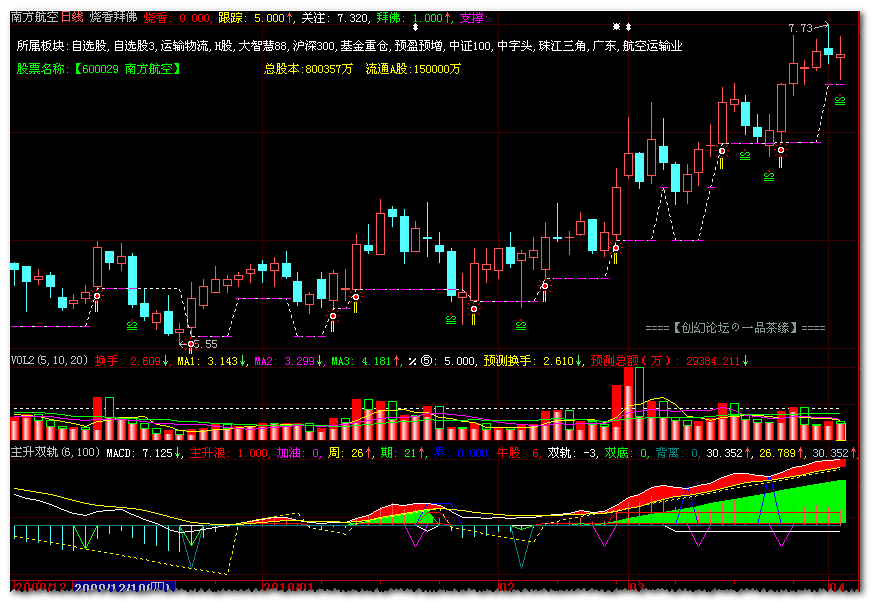Open the VOL2(5,10,20) indicator label

[x=48, y=360]
